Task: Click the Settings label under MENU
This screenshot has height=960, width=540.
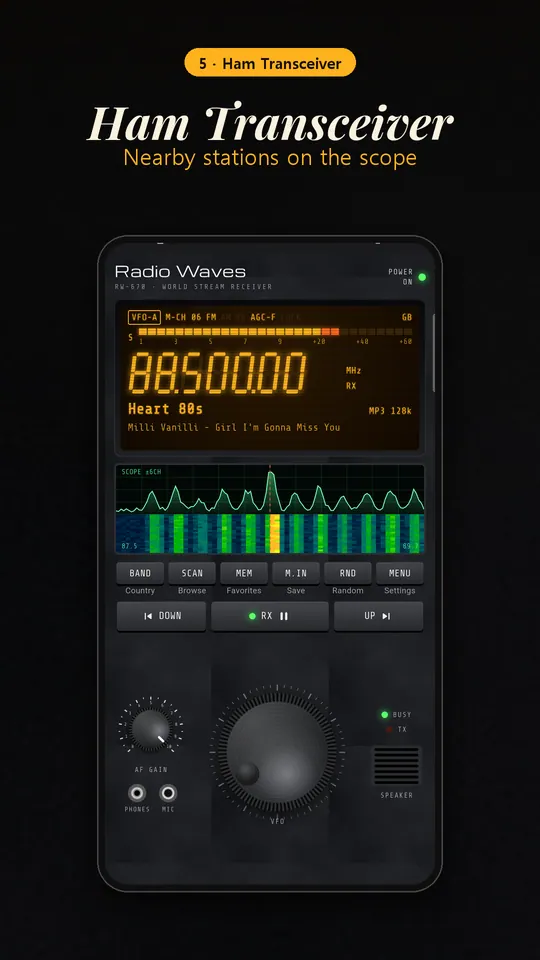Action: pos(400,591)
